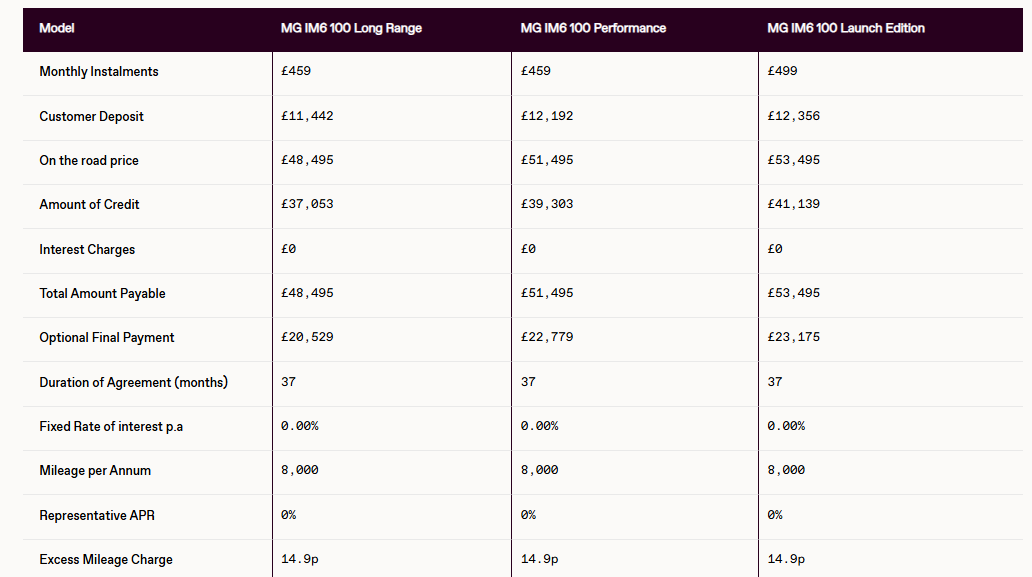Click the MG IM6 100 Launch Edition header

click(846, 28)
